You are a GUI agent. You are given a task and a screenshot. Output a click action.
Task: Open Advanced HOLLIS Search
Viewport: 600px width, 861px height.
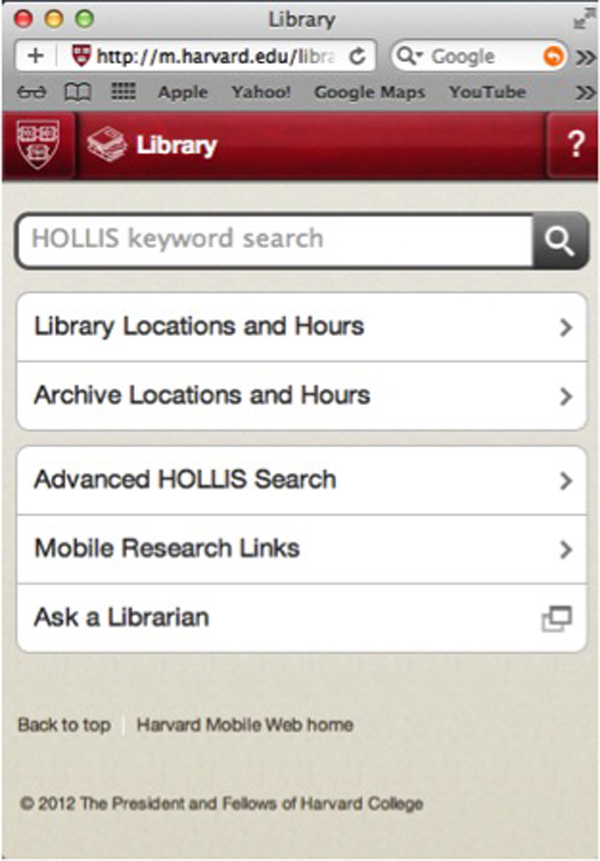[x=300, y=479]
